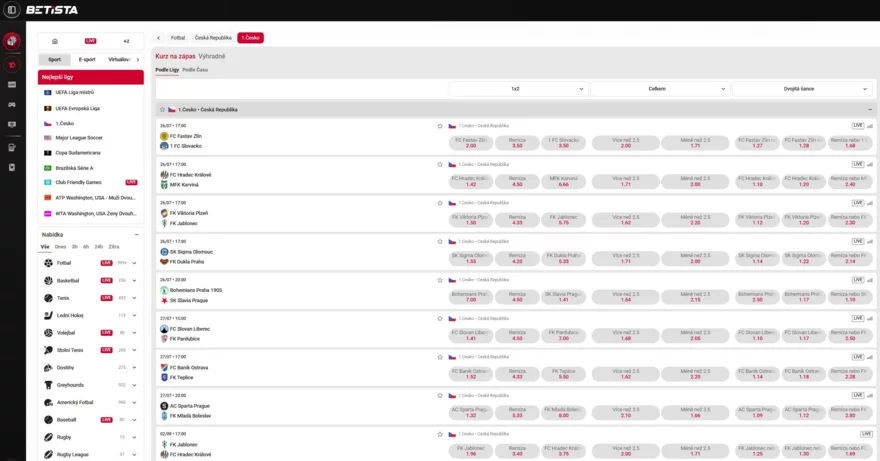Image resolution: width=880 pixels, height=461 pixels.
Task: Star the FC Hradec Králové vs Karviná match
Action: (440, 164)
